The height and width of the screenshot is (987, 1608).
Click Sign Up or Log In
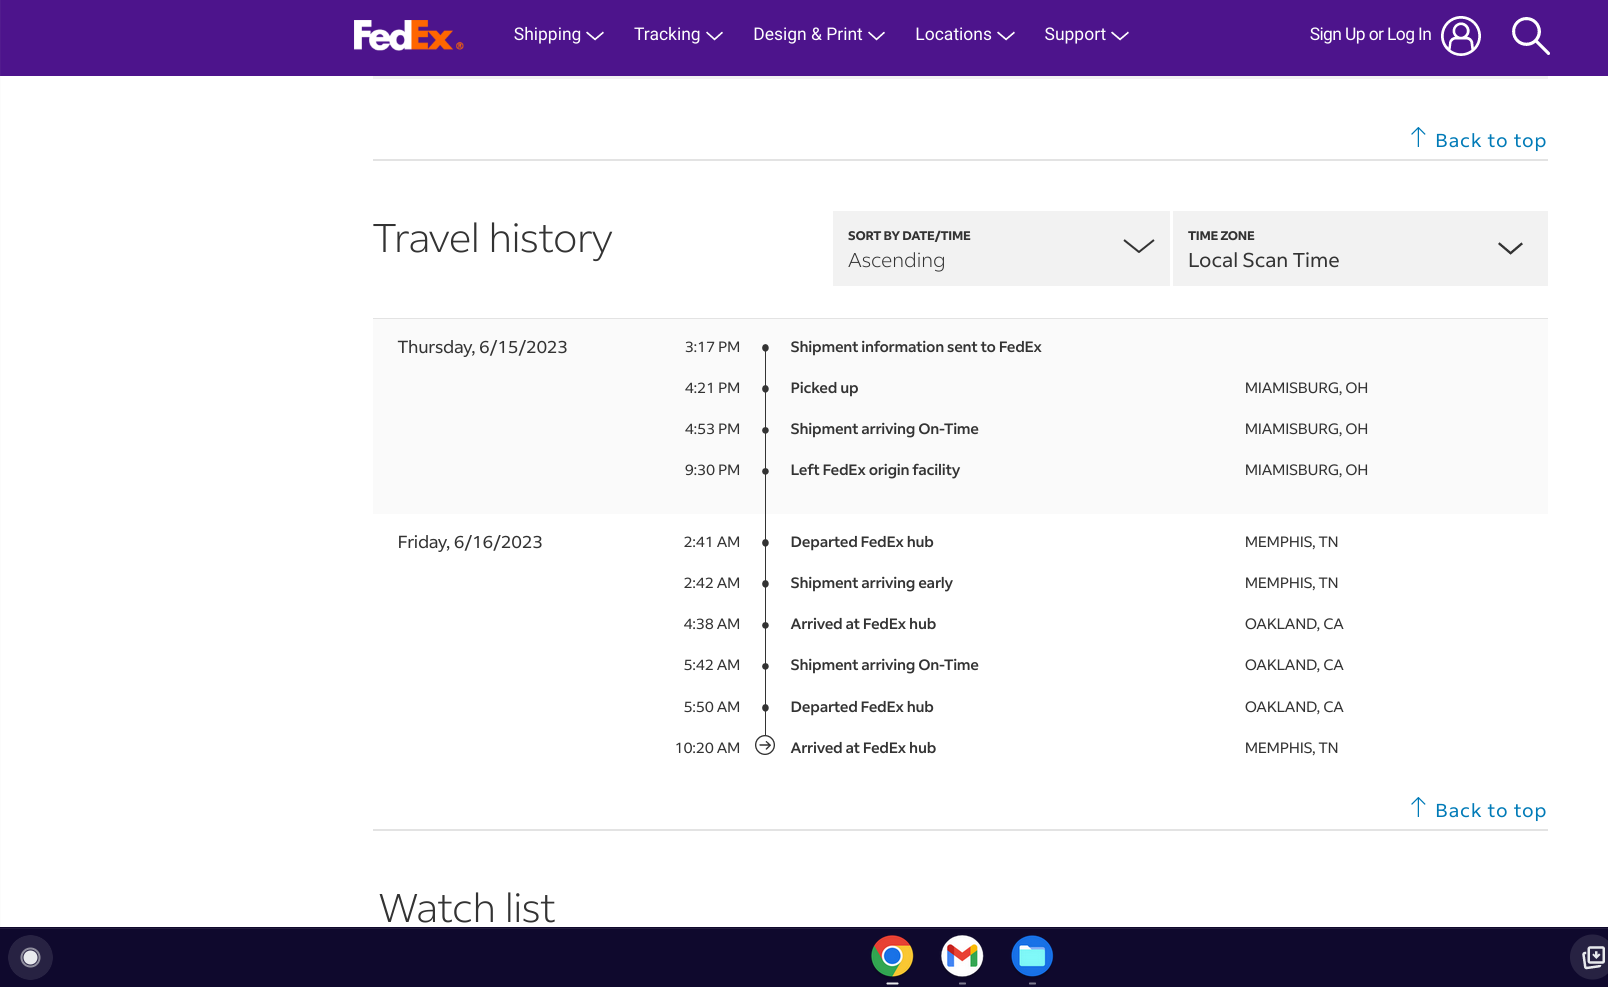[x=1370, y=35]
